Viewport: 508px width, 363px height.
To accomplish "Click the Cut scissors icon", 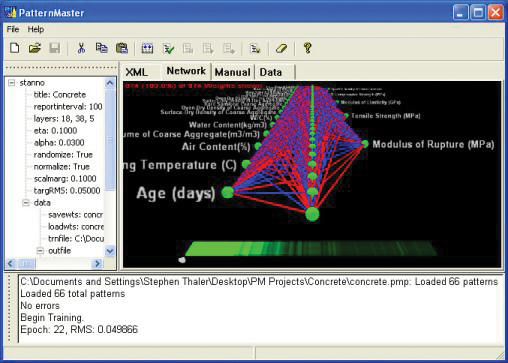I will [x=81, y=48].
